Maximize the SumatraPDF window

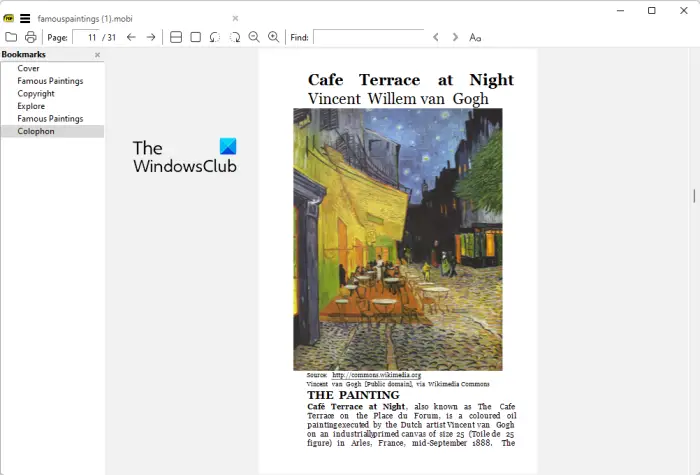pos(652,10)
